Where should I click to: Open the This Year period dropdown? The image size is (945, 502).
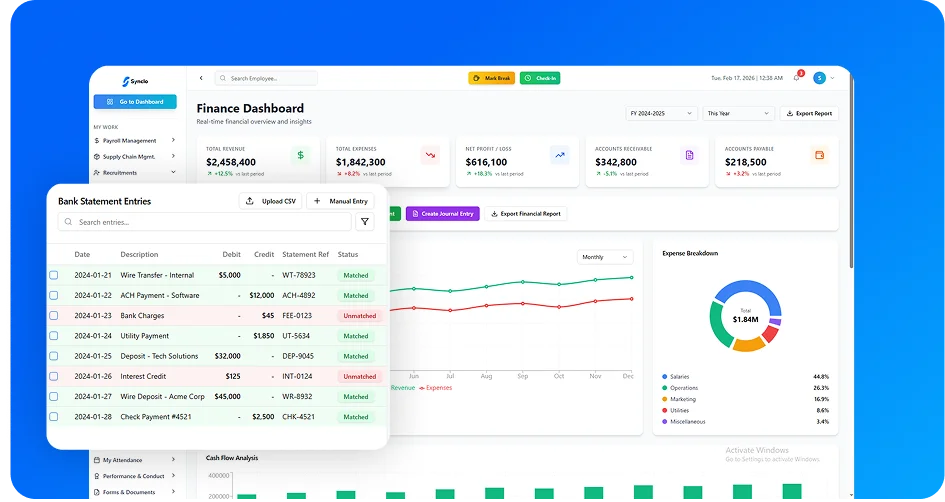[x=738, y=114]
